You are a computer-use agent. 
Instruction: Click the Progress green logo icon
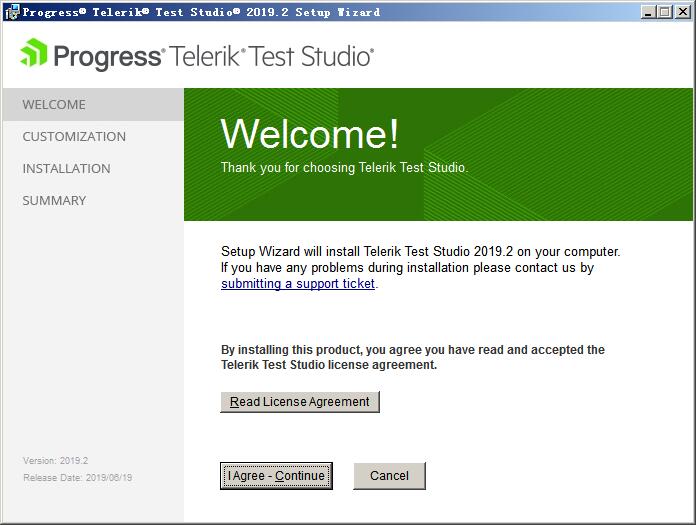[34, 53]
